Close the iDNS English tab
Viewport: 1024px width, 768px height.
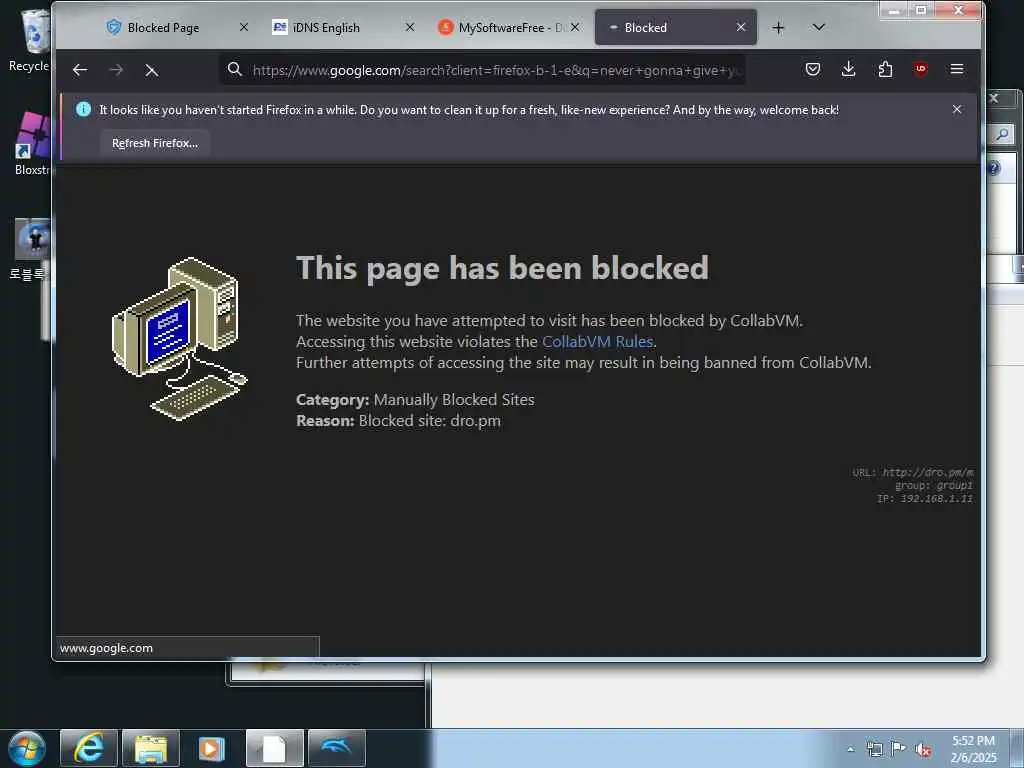pyautogui.click(x=410, y=27)
